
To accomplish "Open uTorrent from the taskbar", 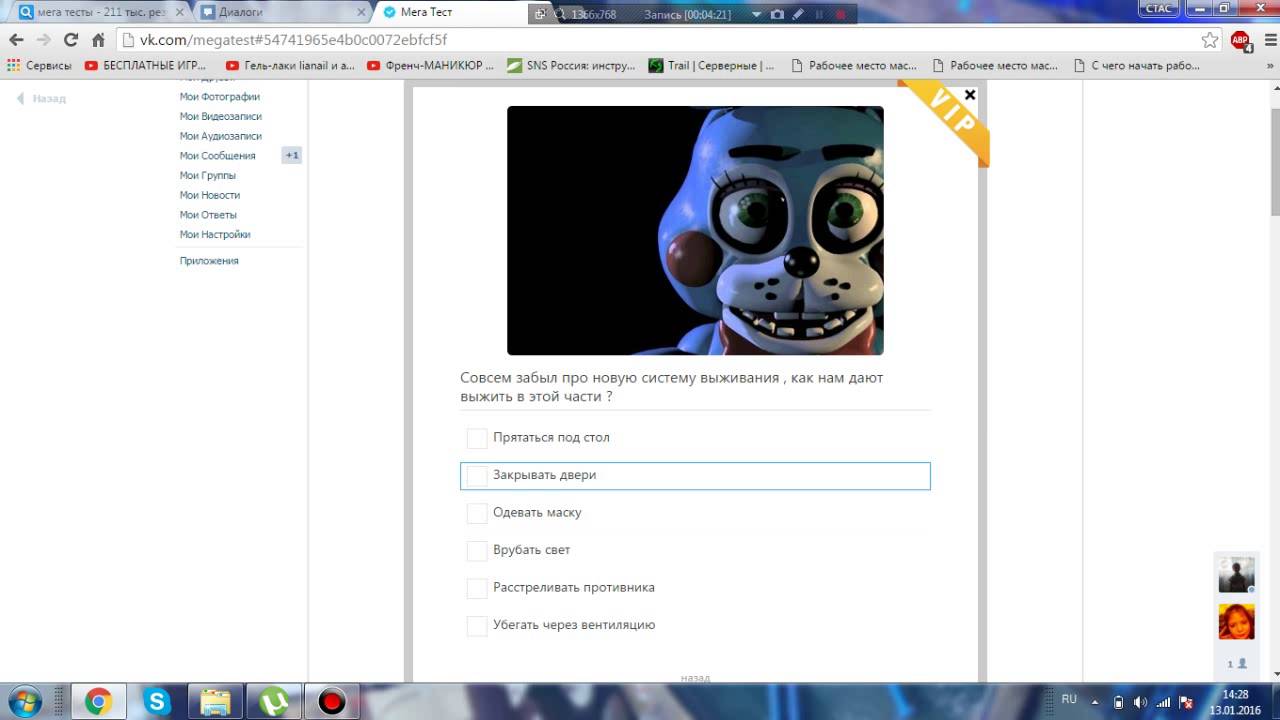I will (272, 701).
